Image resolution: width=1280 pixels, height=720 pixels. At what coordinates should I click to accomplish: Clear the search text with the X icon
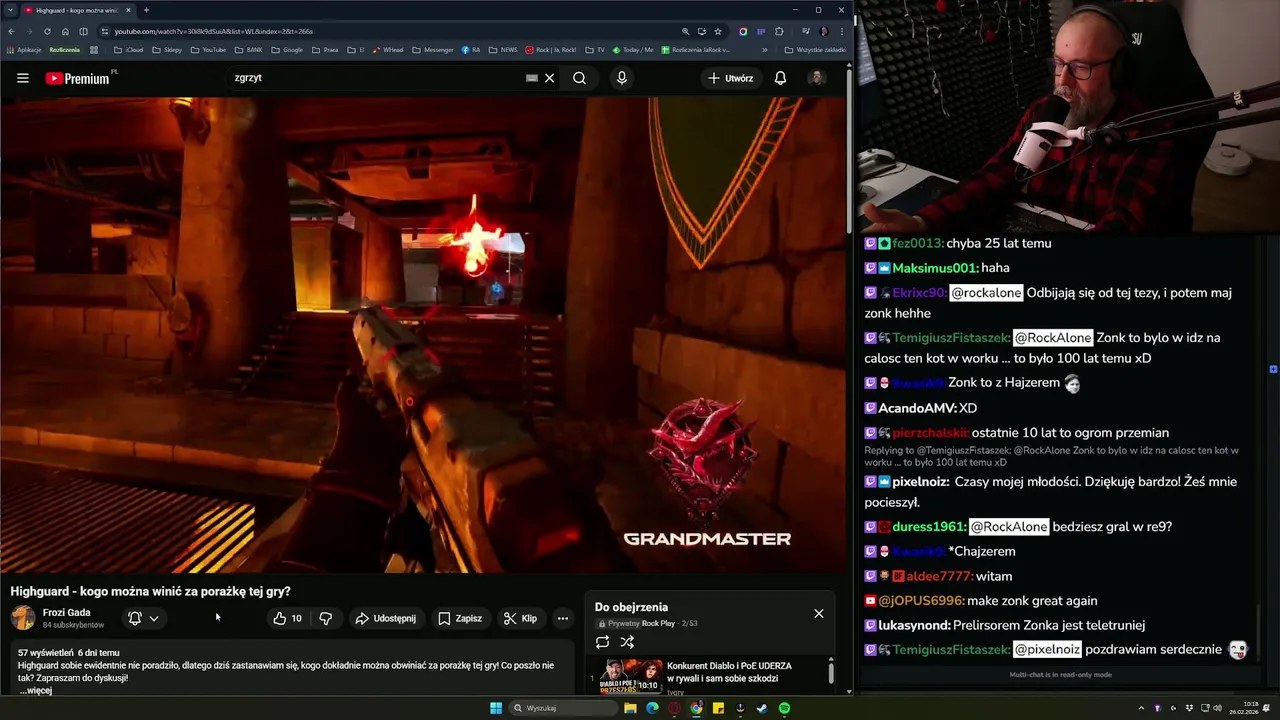click(x=549, y=78)
